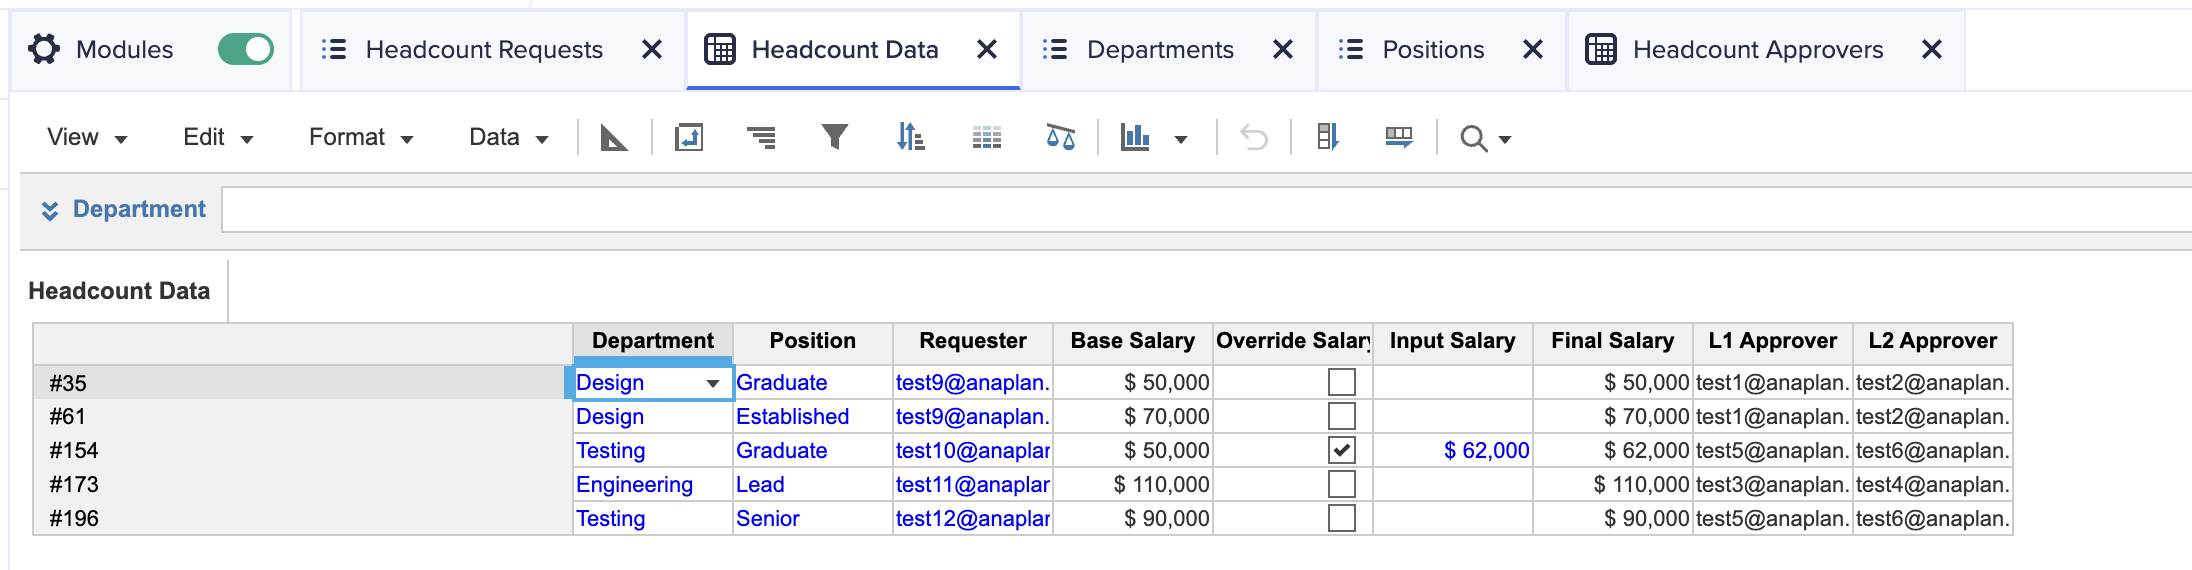Image resolution: width=2192 pixels, height=570 pixels.
Task: Open the Edit menu
Action: 218,137
